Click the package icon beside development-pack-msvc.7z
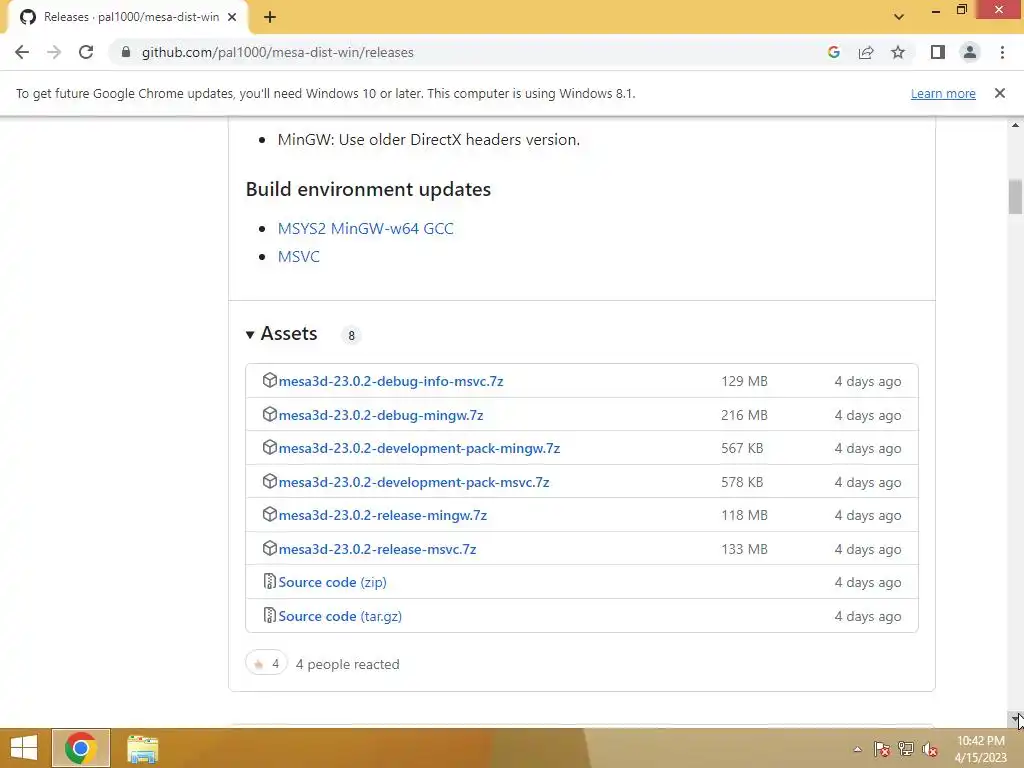 (270, 481)
